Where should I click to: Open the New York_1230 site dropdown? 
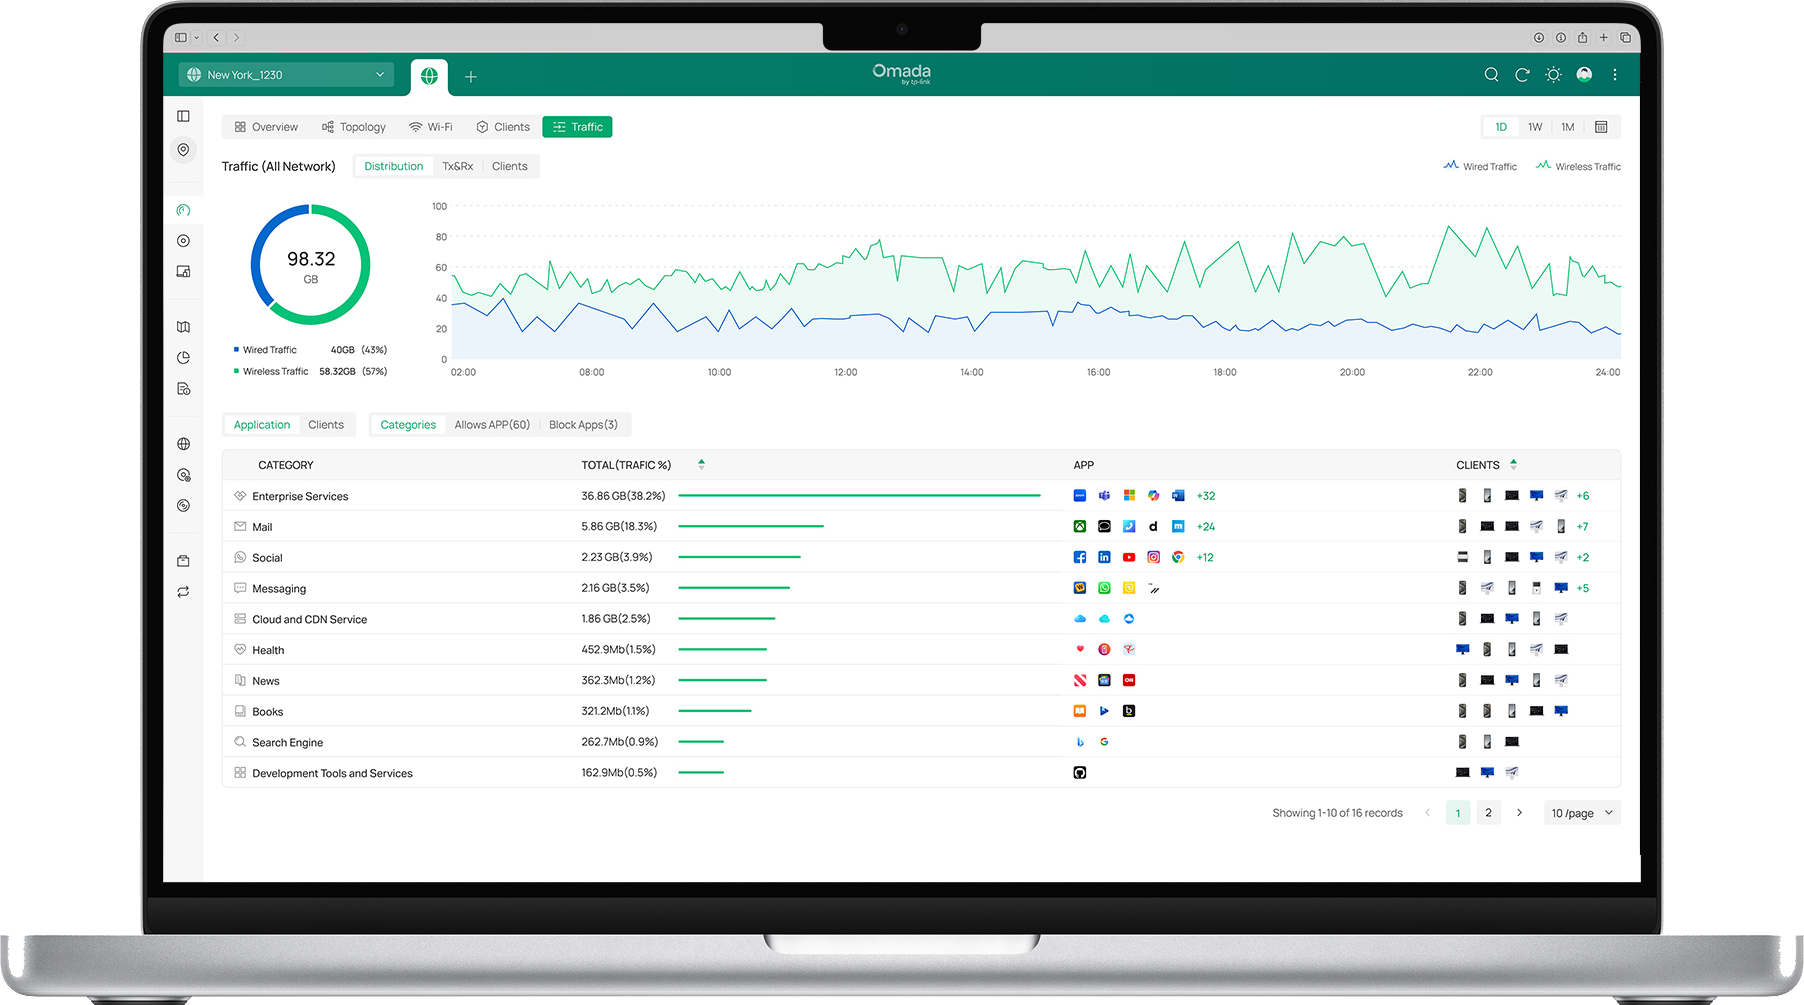coord(286,75)
